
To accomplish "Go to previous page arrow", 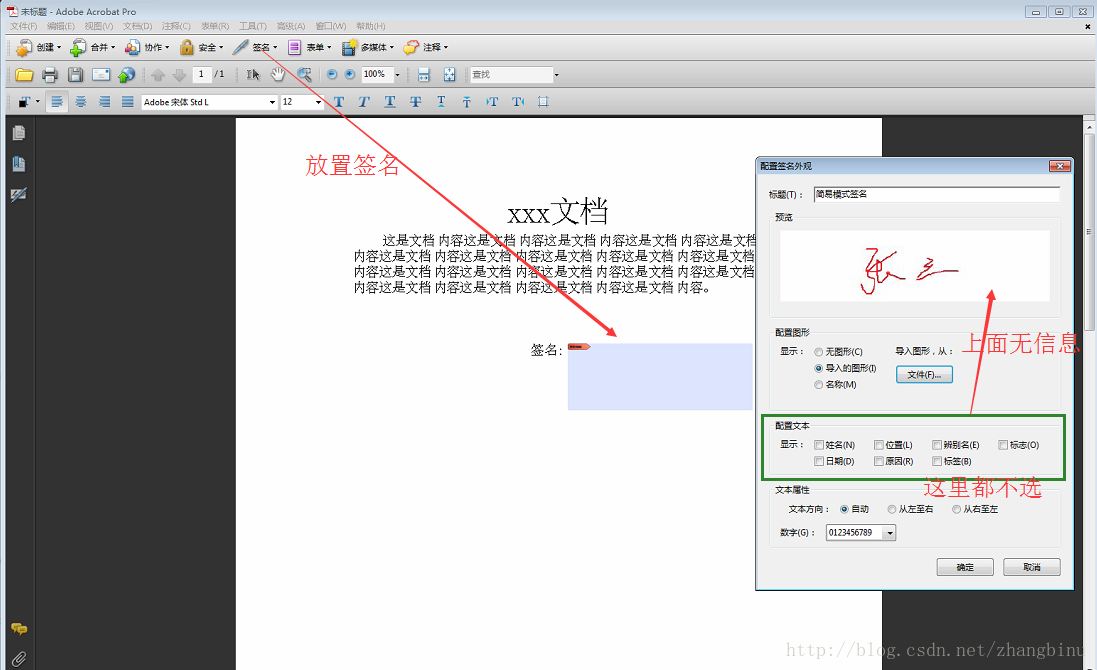I will coord(158,74).
